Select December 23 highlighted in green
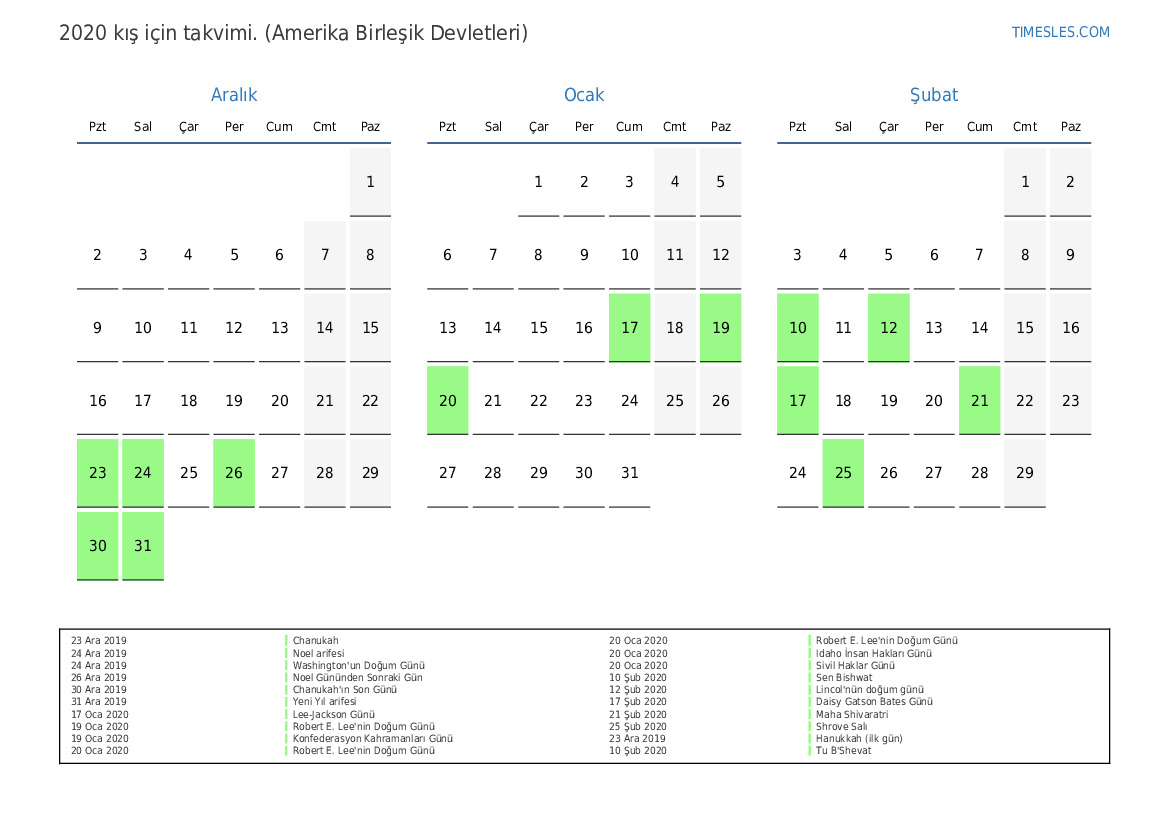 (x=98, y=473)
